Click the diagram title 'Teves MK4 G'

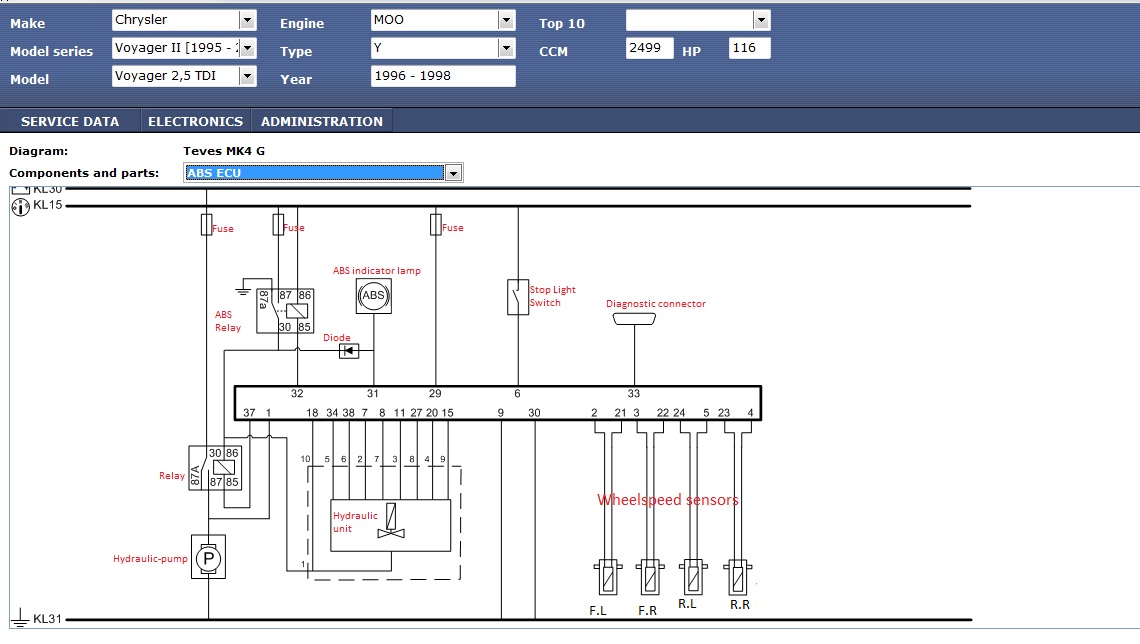[x=224, y=151]
